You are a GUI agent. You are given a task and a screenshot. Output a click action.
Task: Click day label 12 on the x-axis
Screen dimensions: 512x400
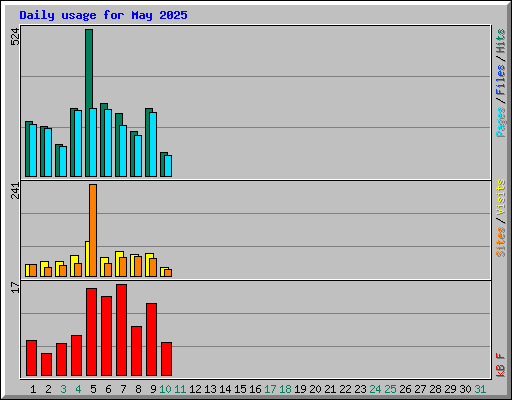(195, 389)
